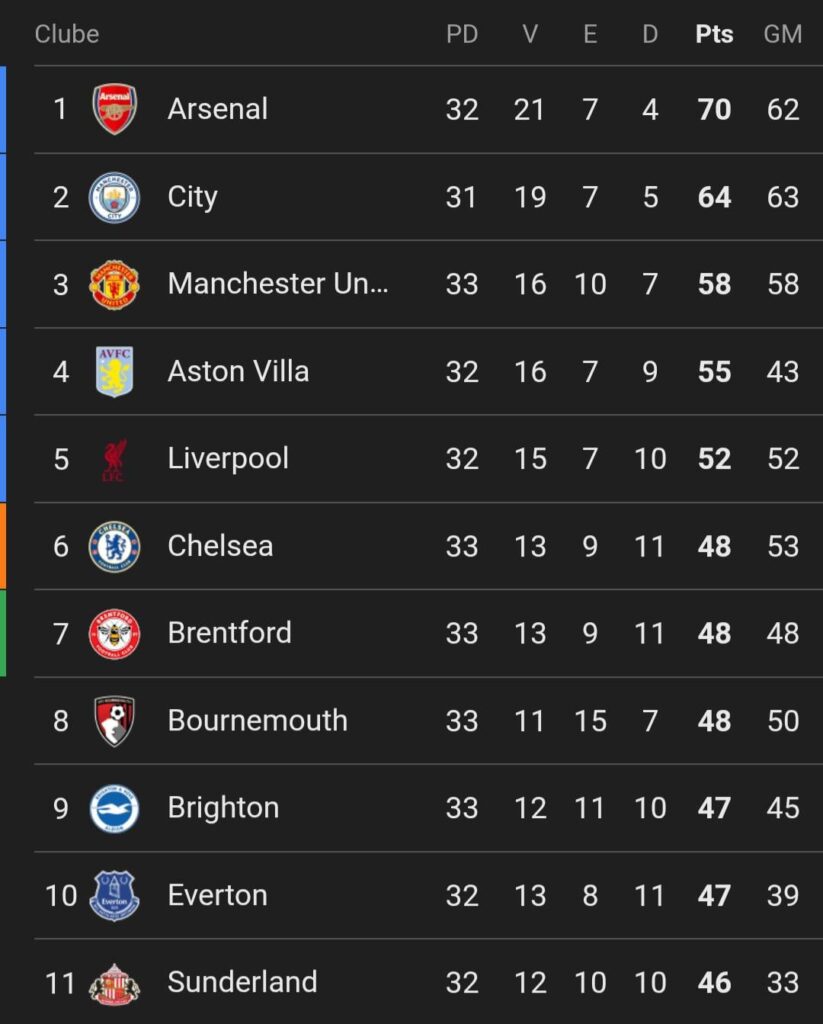Click the Bournemouth club crest
This screenshot has width=823, height=1024.
pos(114,721)
